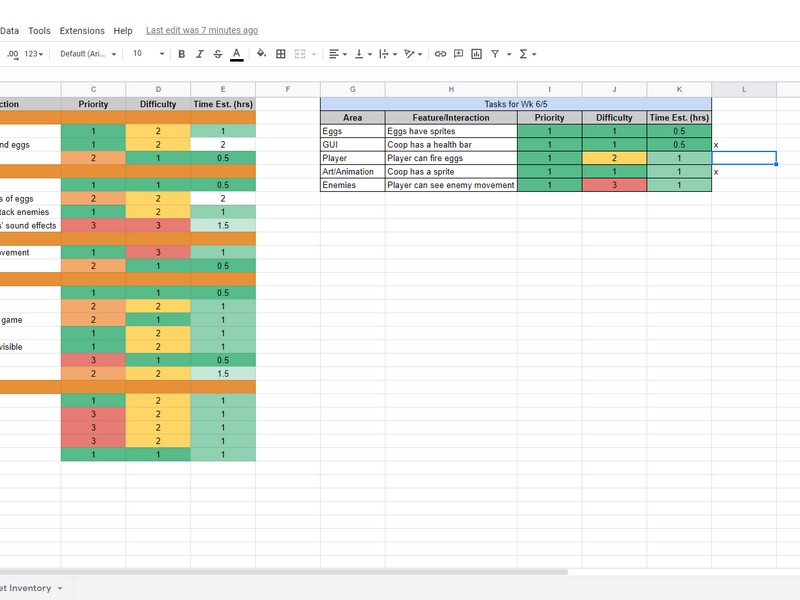
Task: Toggle strikethrough formatting
Action: [x=217, y=54]
